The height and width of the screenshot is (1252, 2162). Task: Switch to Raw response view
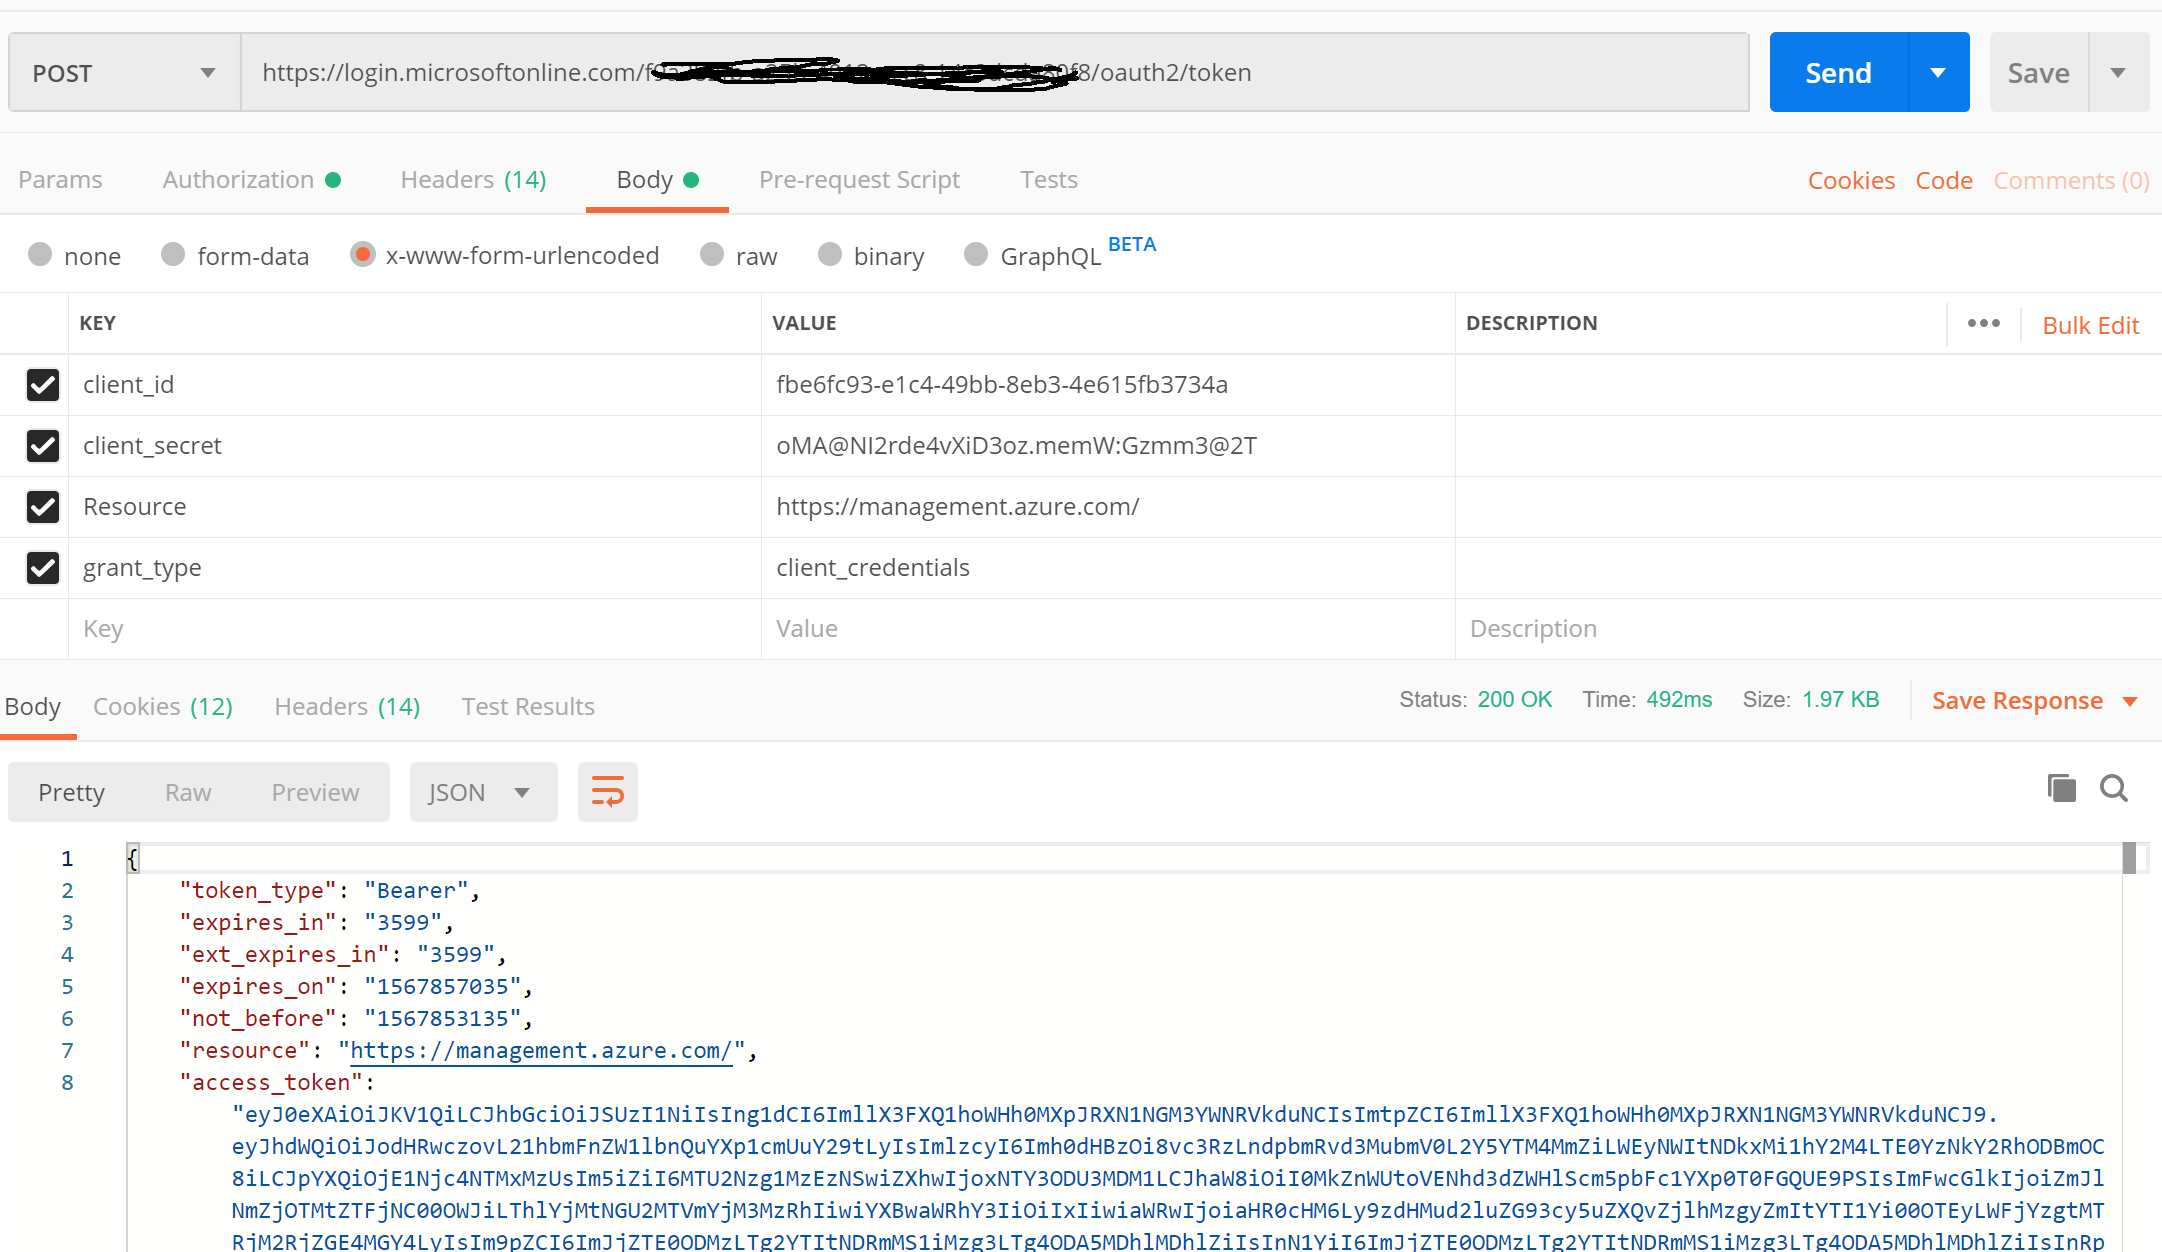[187, 791]
